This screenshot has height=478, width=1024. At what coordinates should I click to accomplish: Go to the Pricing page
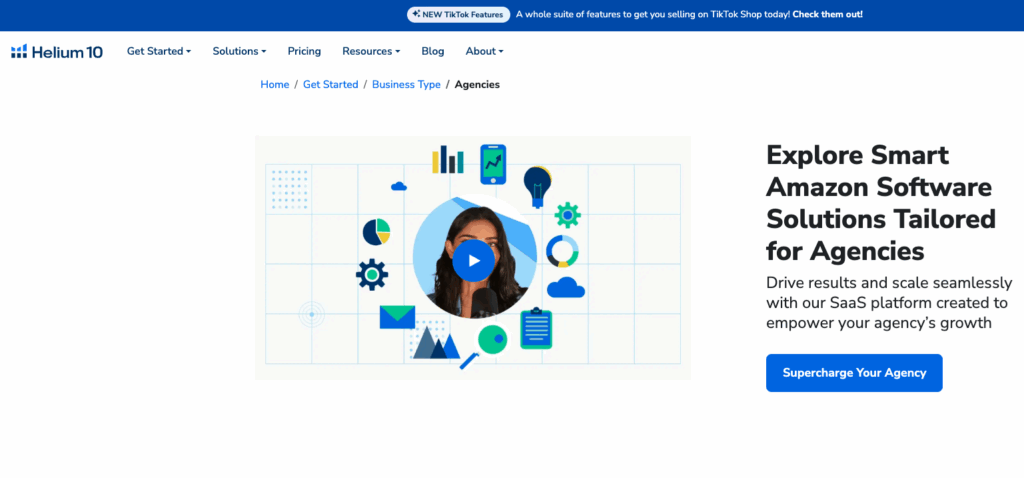pyautogui.click(x=304, y=51)
